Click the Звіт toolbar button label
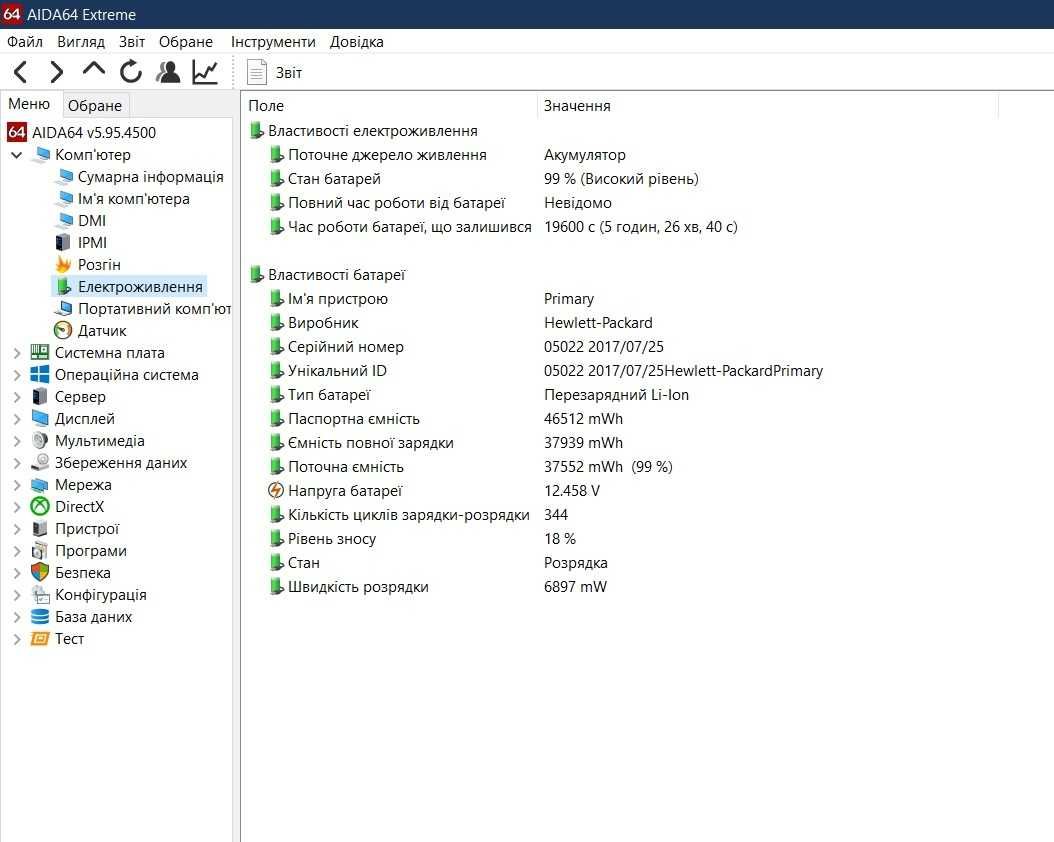This screenshot has width=1054, height=842. pyautogui.click(x=288, y=73)
